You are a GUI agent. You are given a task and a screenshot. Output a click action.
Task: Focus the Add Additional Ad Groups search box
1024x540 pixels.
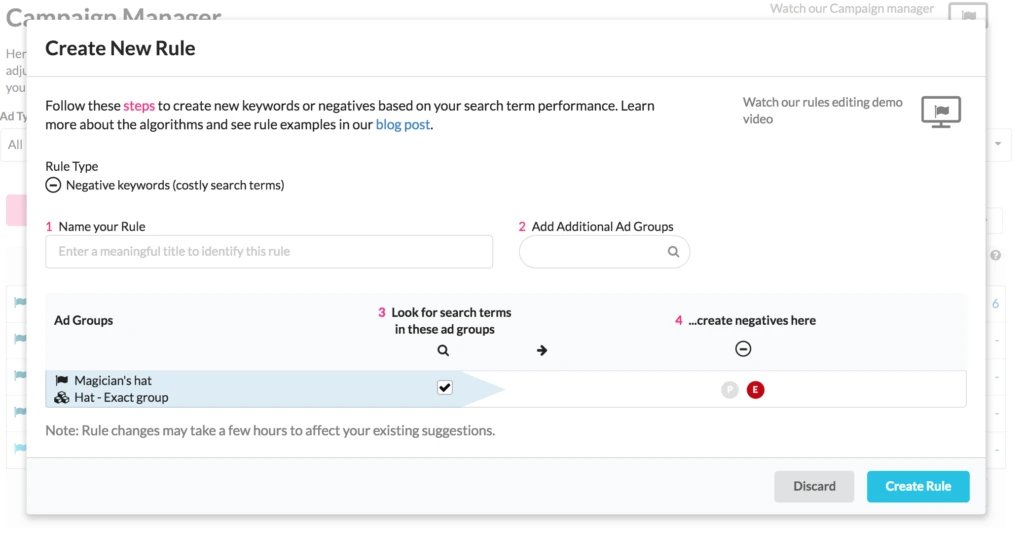click(595, 252)
